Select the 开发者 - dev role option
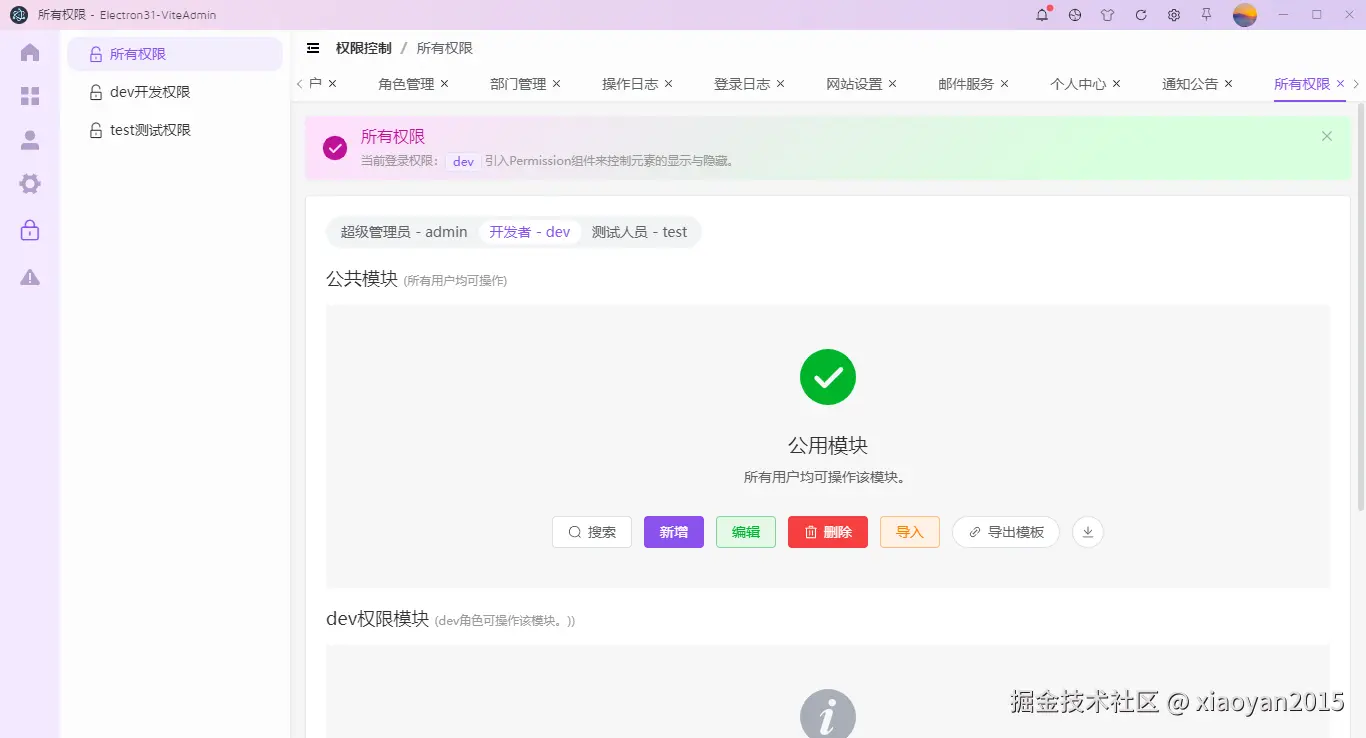 tap(531, 231)
